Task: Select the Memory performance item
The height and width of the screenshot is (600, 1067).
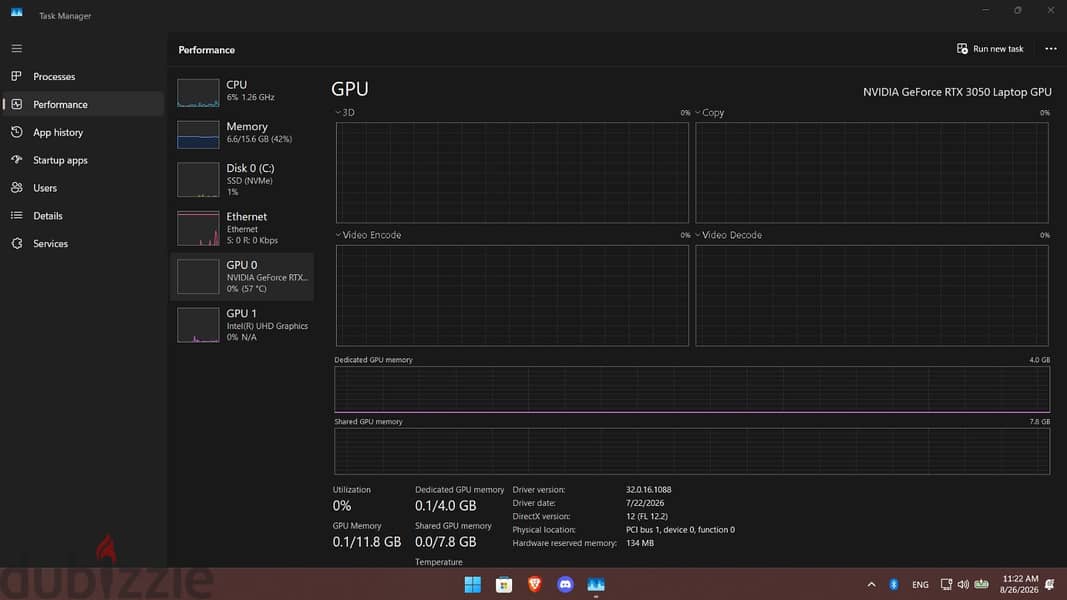Action: tap(242, 133)
